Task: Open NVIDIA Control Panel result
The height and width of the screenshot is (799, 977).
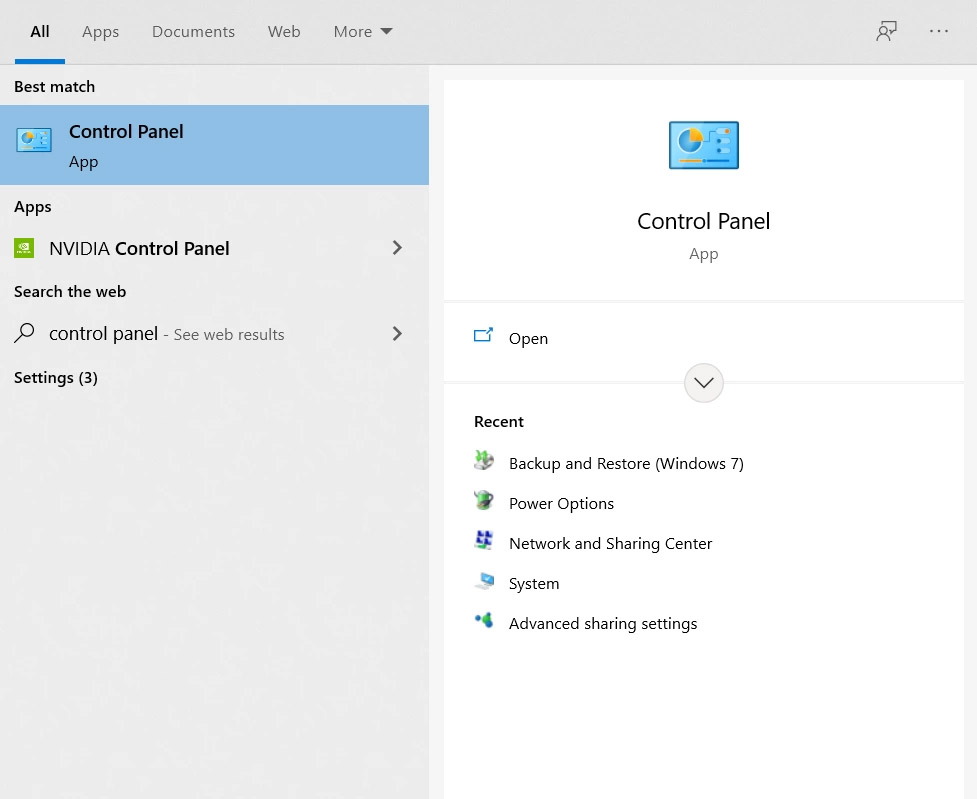Action: click(139, 249)
